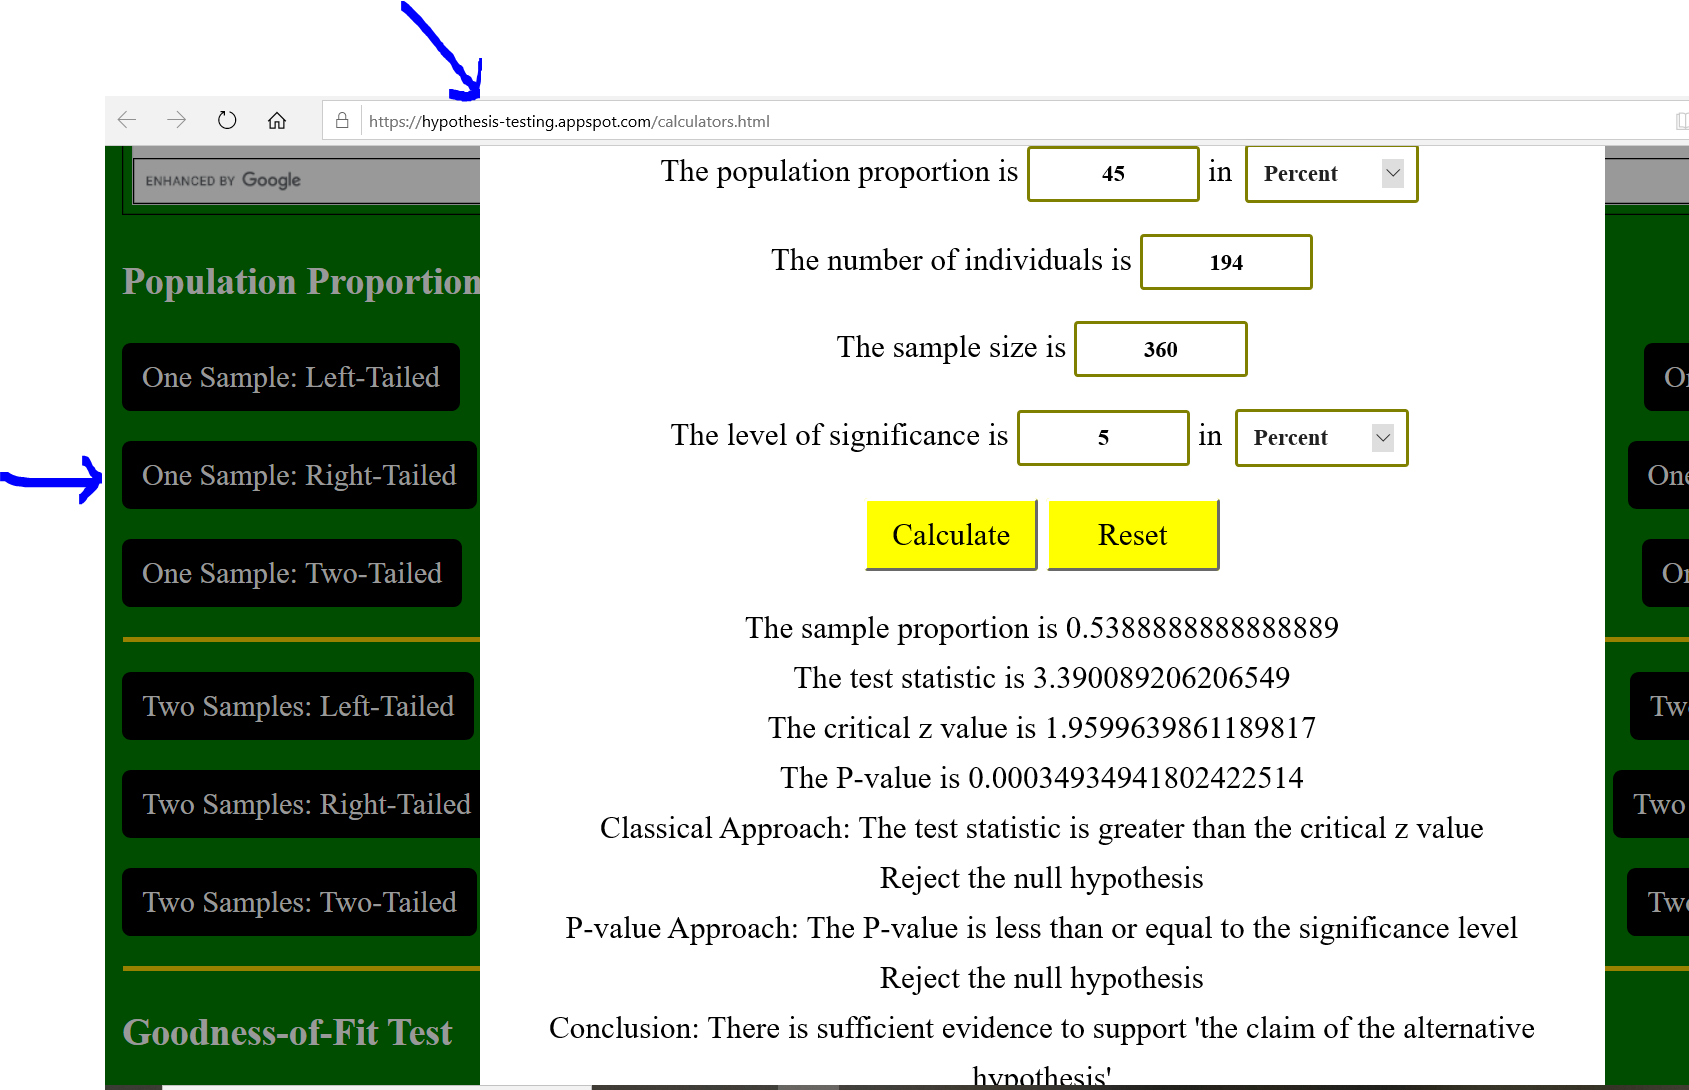Click the Conclusion sentence text
1689x1090 pixels.
click(1042, 1052)
